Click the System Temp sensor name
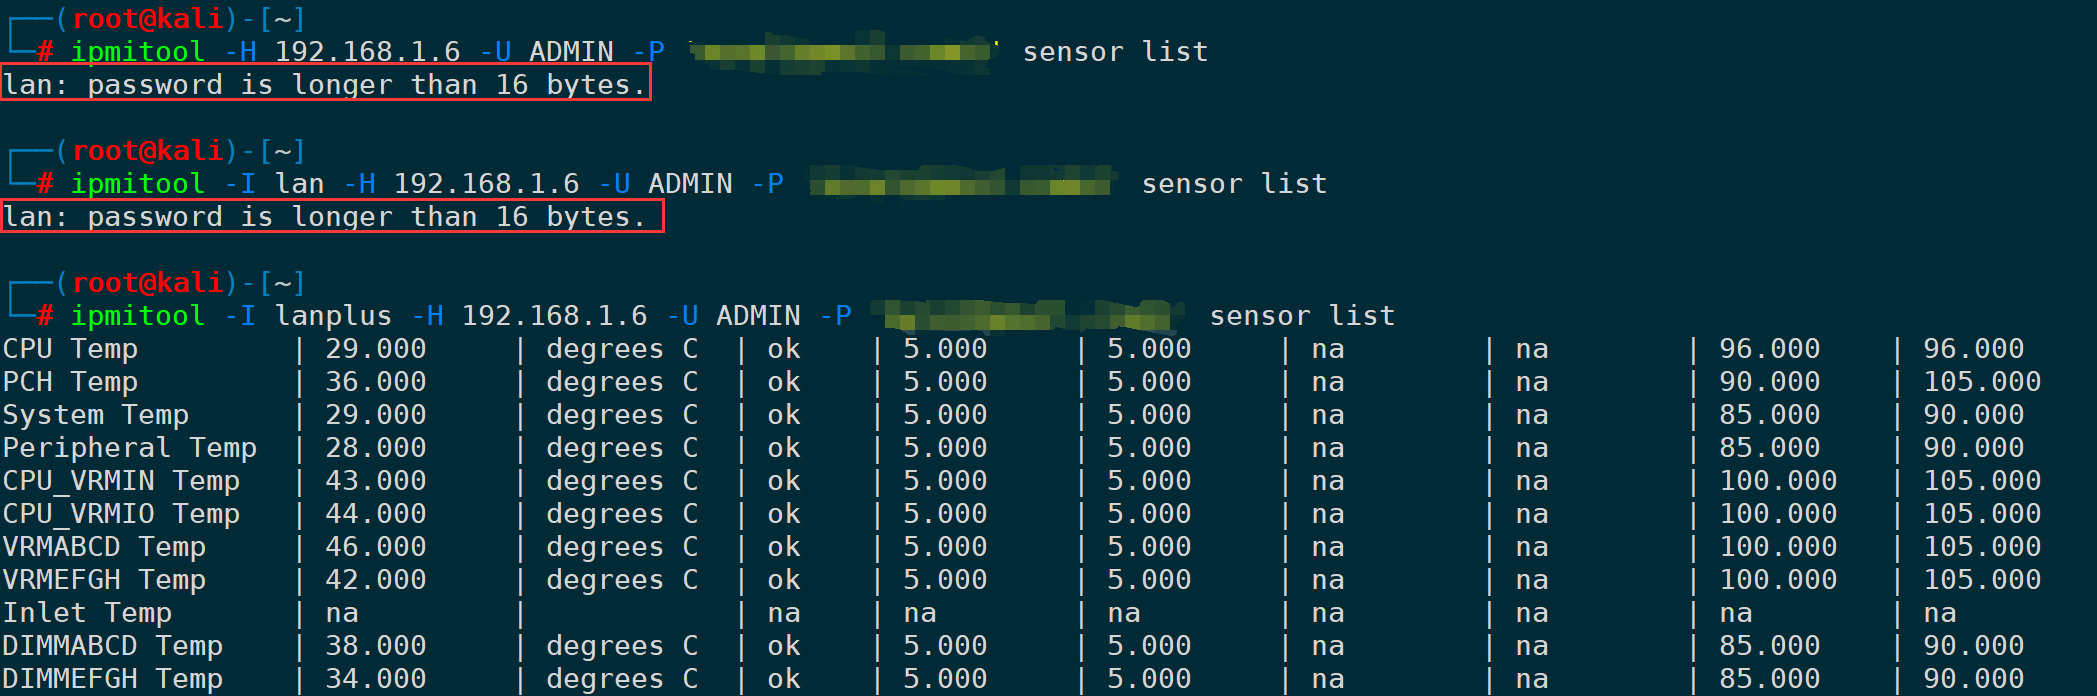The height and width of the screenshot is (696, 2097). point(95,415)
